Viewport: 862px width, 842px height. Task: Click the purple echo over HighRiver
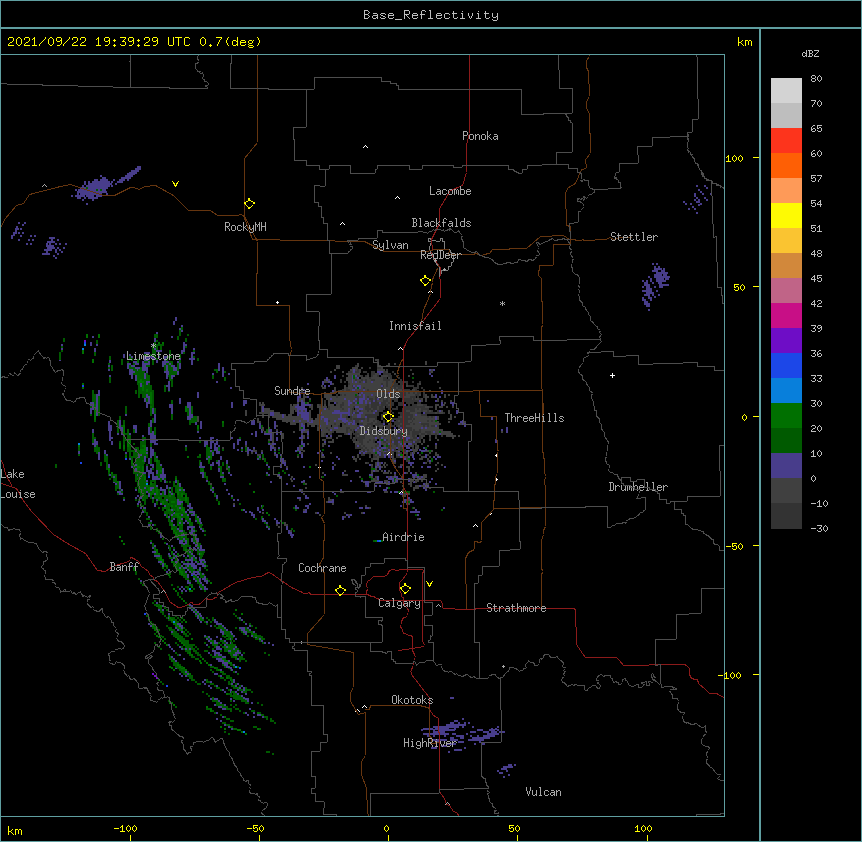point(461,733)
